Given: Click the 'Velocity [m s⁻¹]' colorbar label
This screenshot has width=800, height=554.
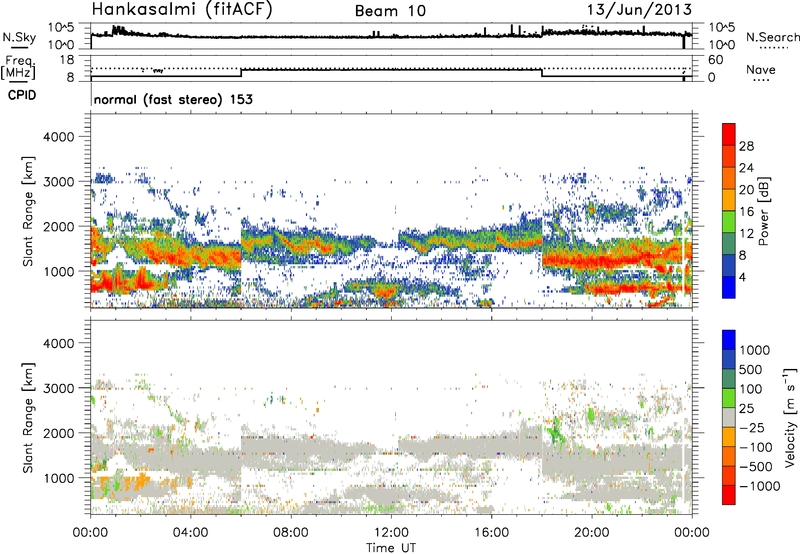Looking at the screenshot, I should point(790,417).
